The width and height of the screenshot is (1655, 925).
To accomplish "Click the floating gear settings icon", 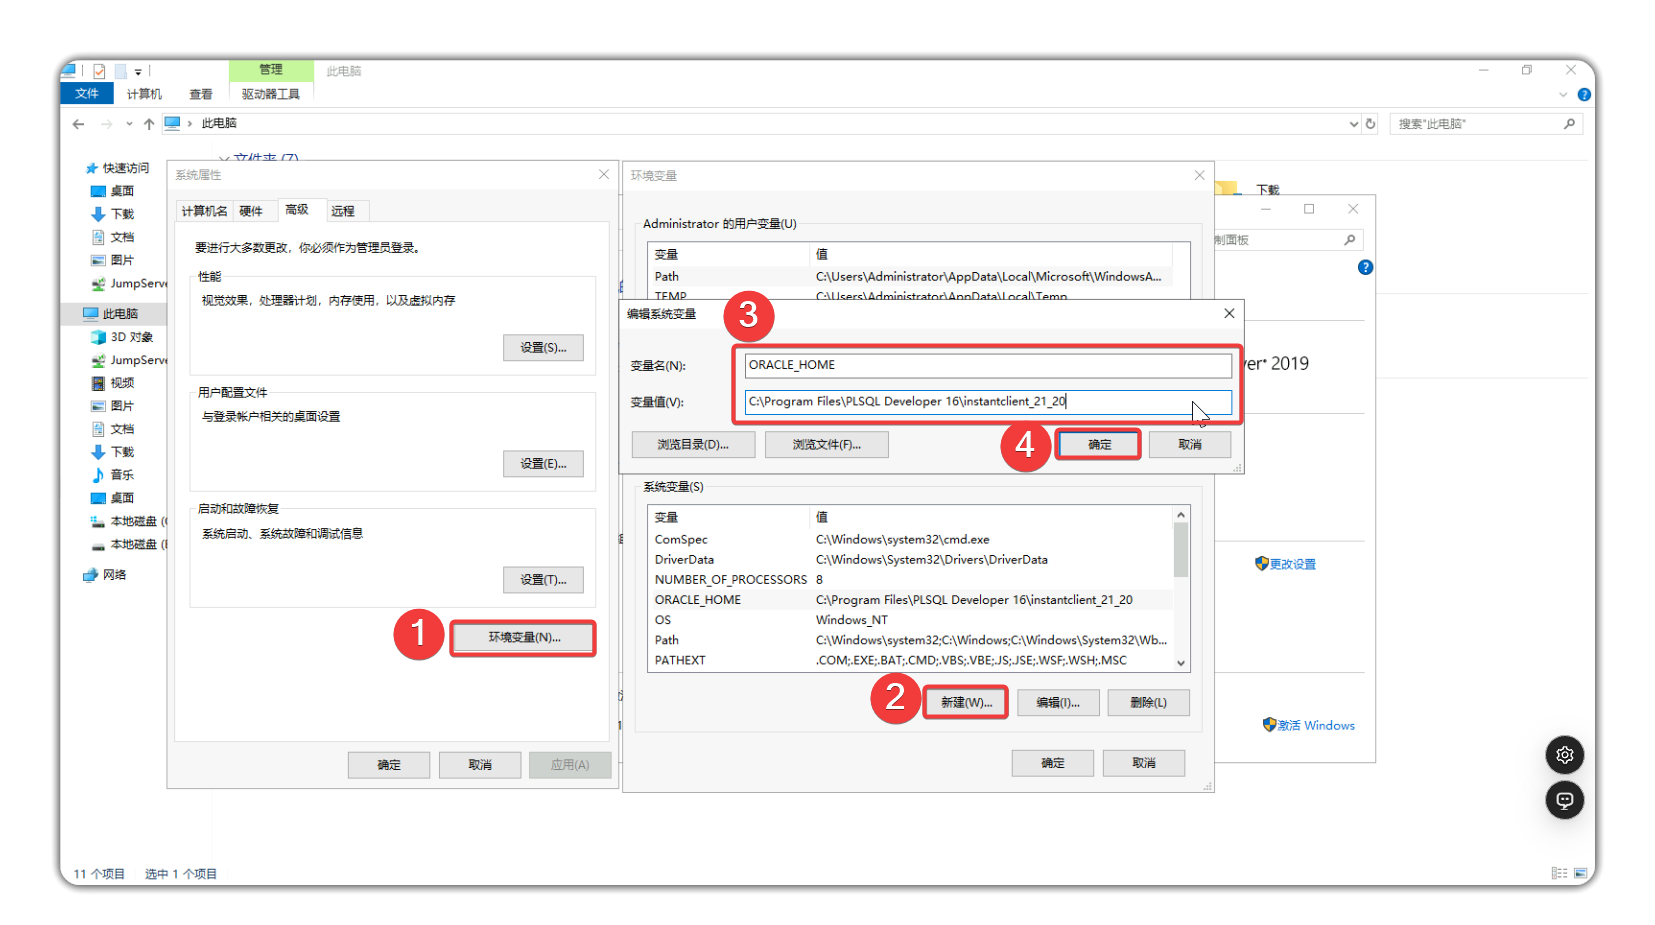I will coord(1564,755).
